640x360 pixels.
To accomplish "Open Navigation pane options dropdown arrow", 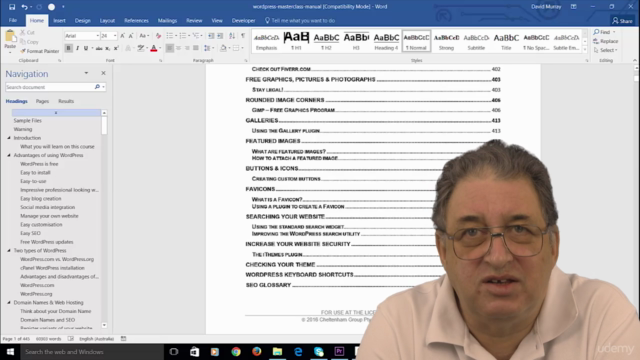I will click(x=86, y=73).
